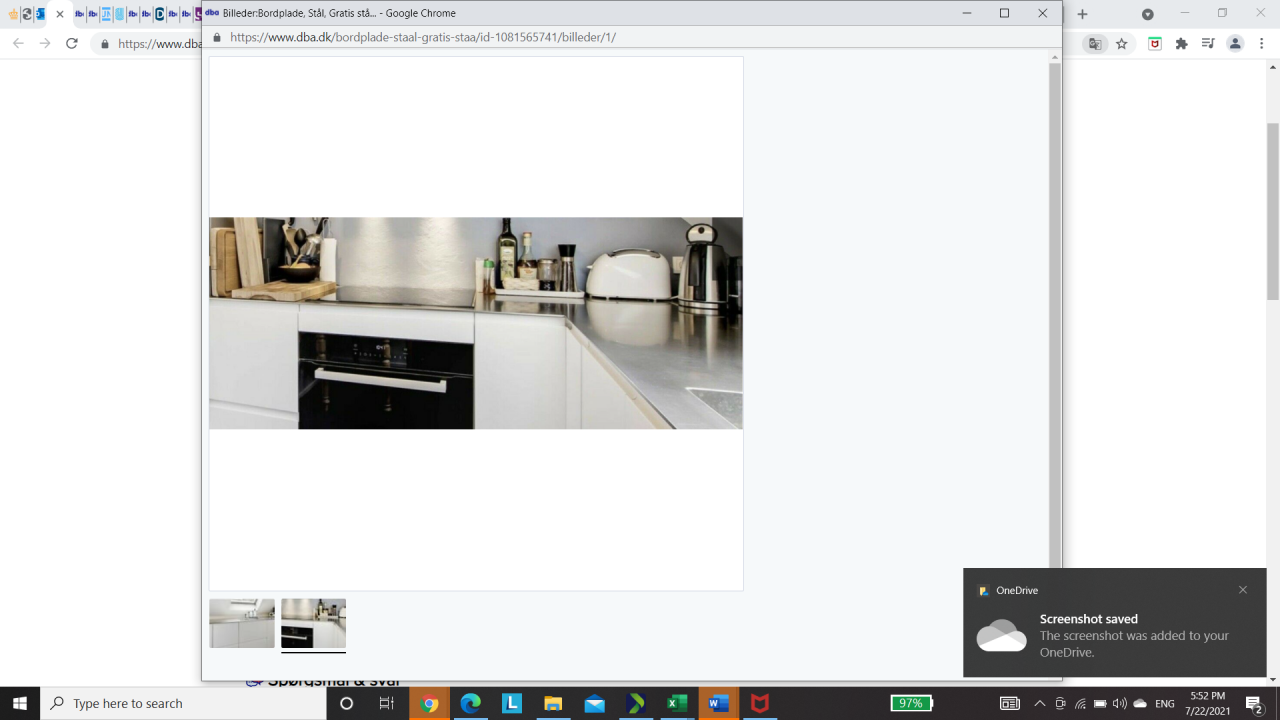Viewport: 1280px width, 720px height.
Task: Open the blue L app on taskbar
Action: pos(512,703)
